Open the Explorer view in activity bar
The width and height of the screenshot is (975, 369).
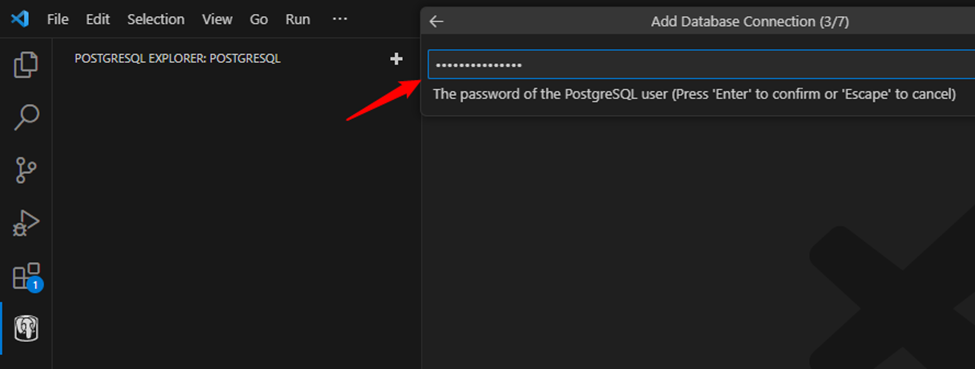pos(26,65)
